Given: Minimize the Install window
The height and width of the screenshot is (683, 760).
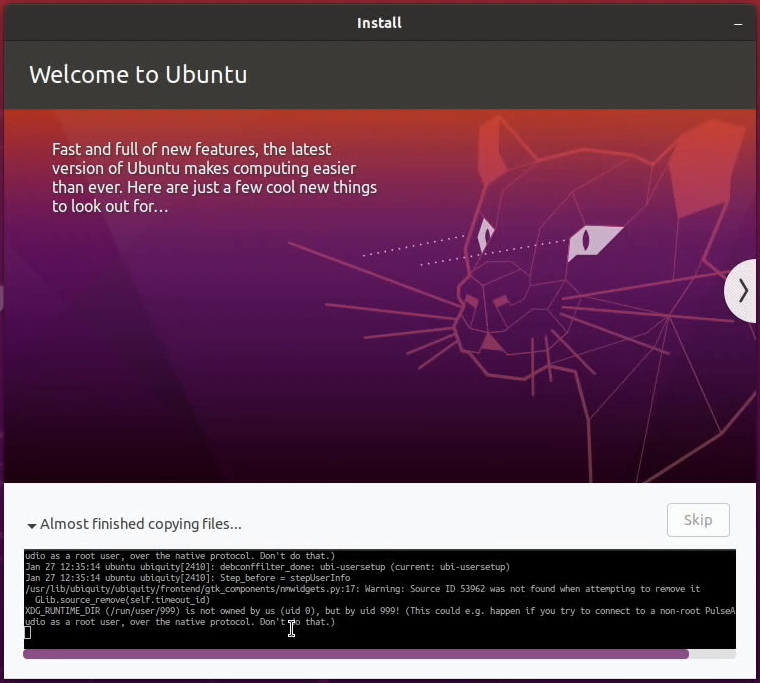Looking at the screenshot, I should [738, 24].
